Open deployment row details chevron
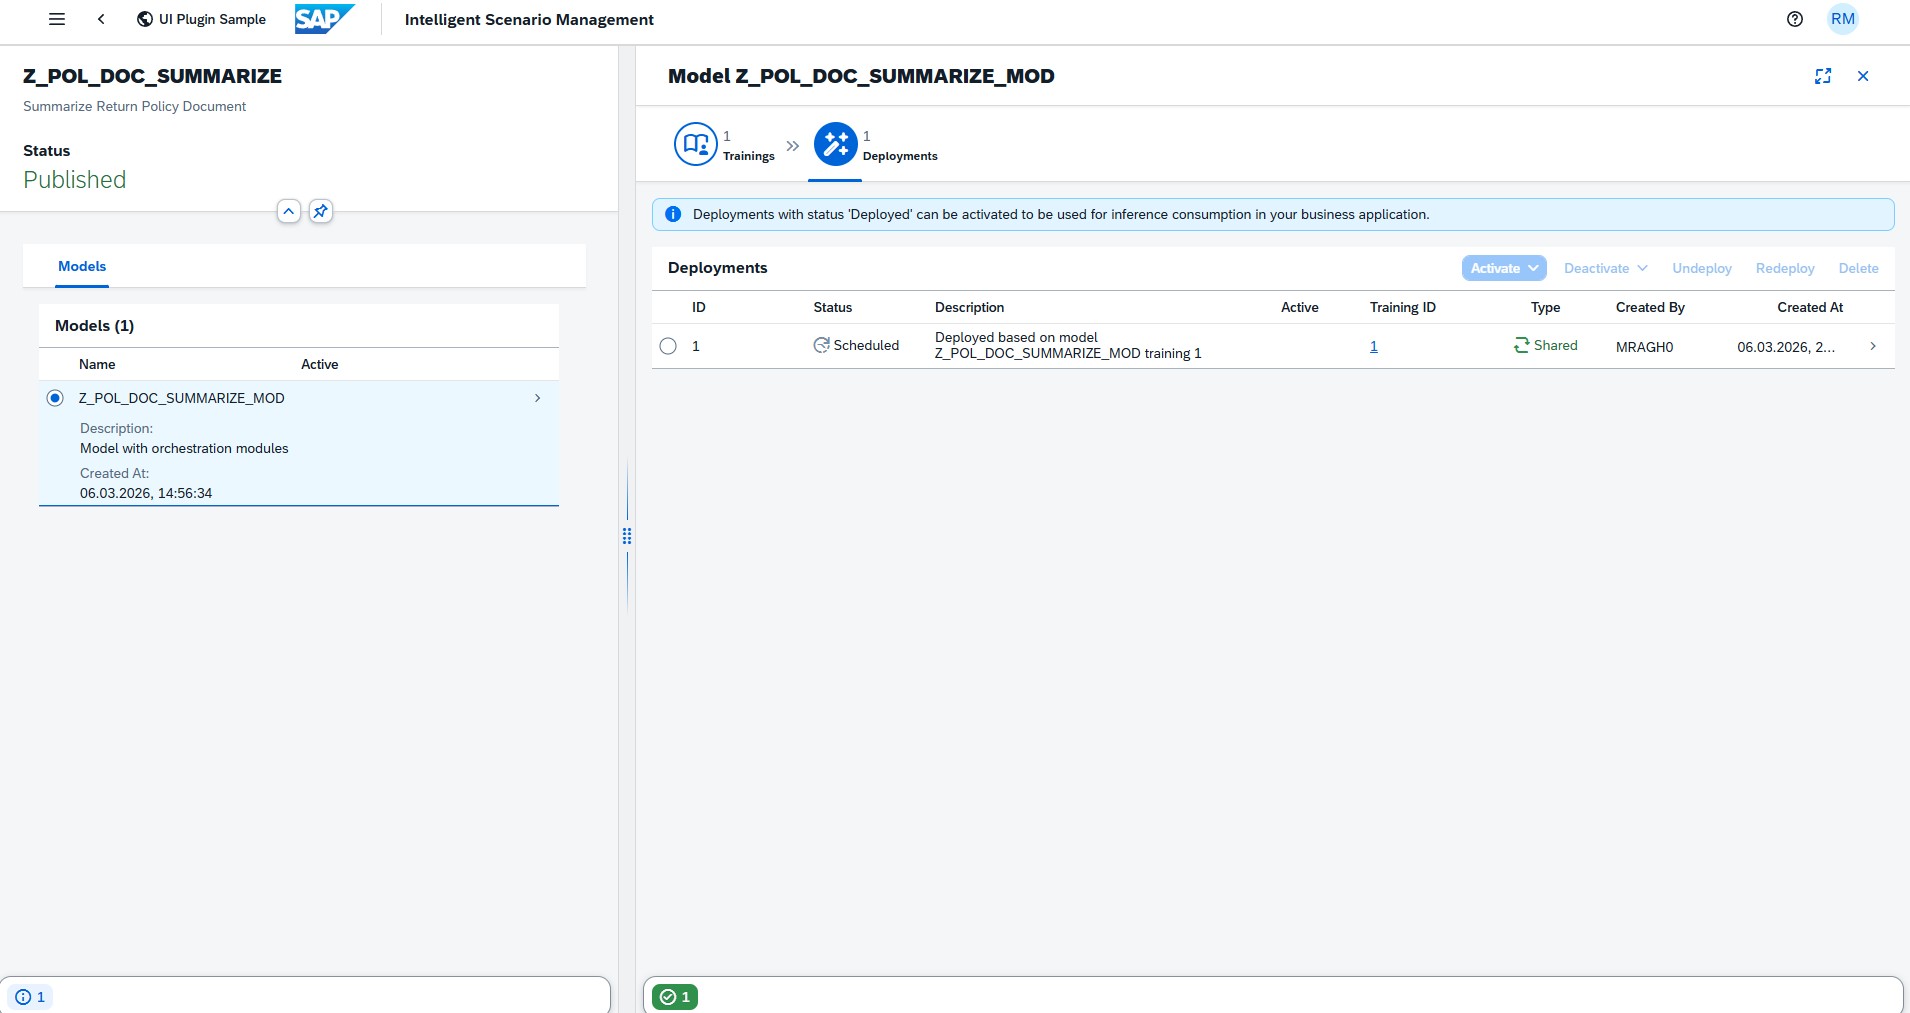 pos(1873,346)
